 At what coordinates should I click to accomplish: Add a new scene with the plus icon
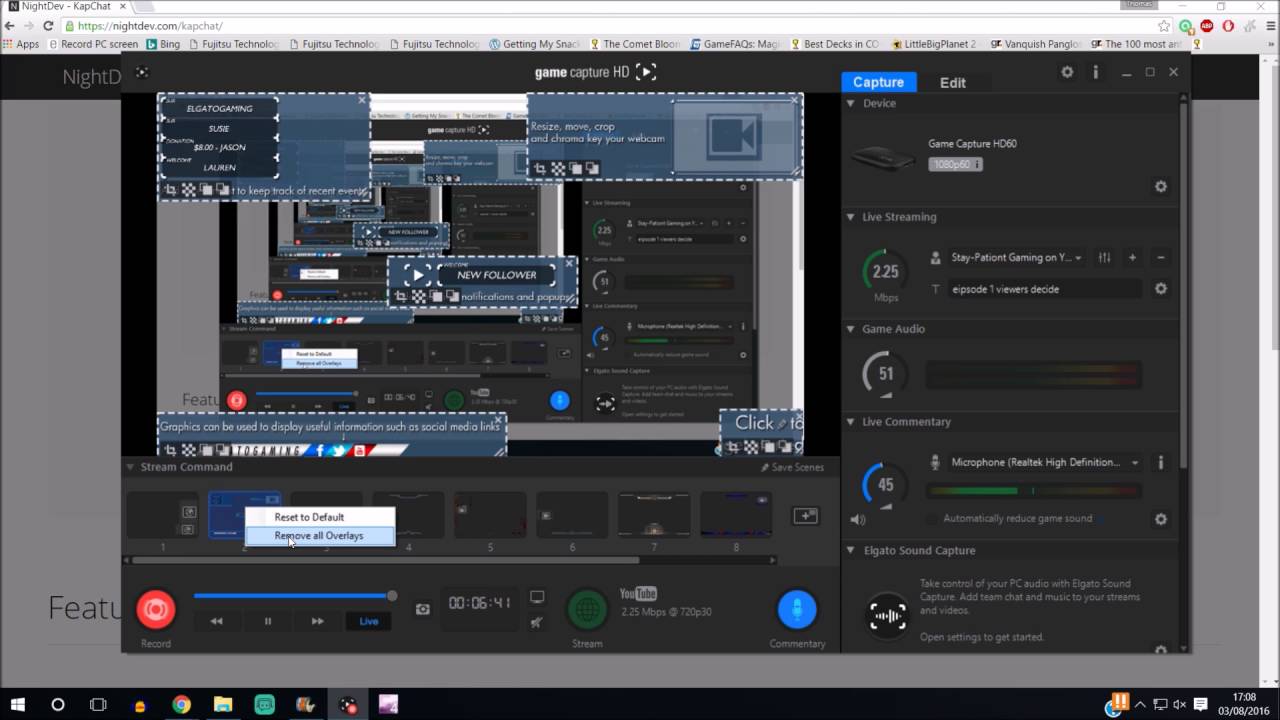coord(805,516)
